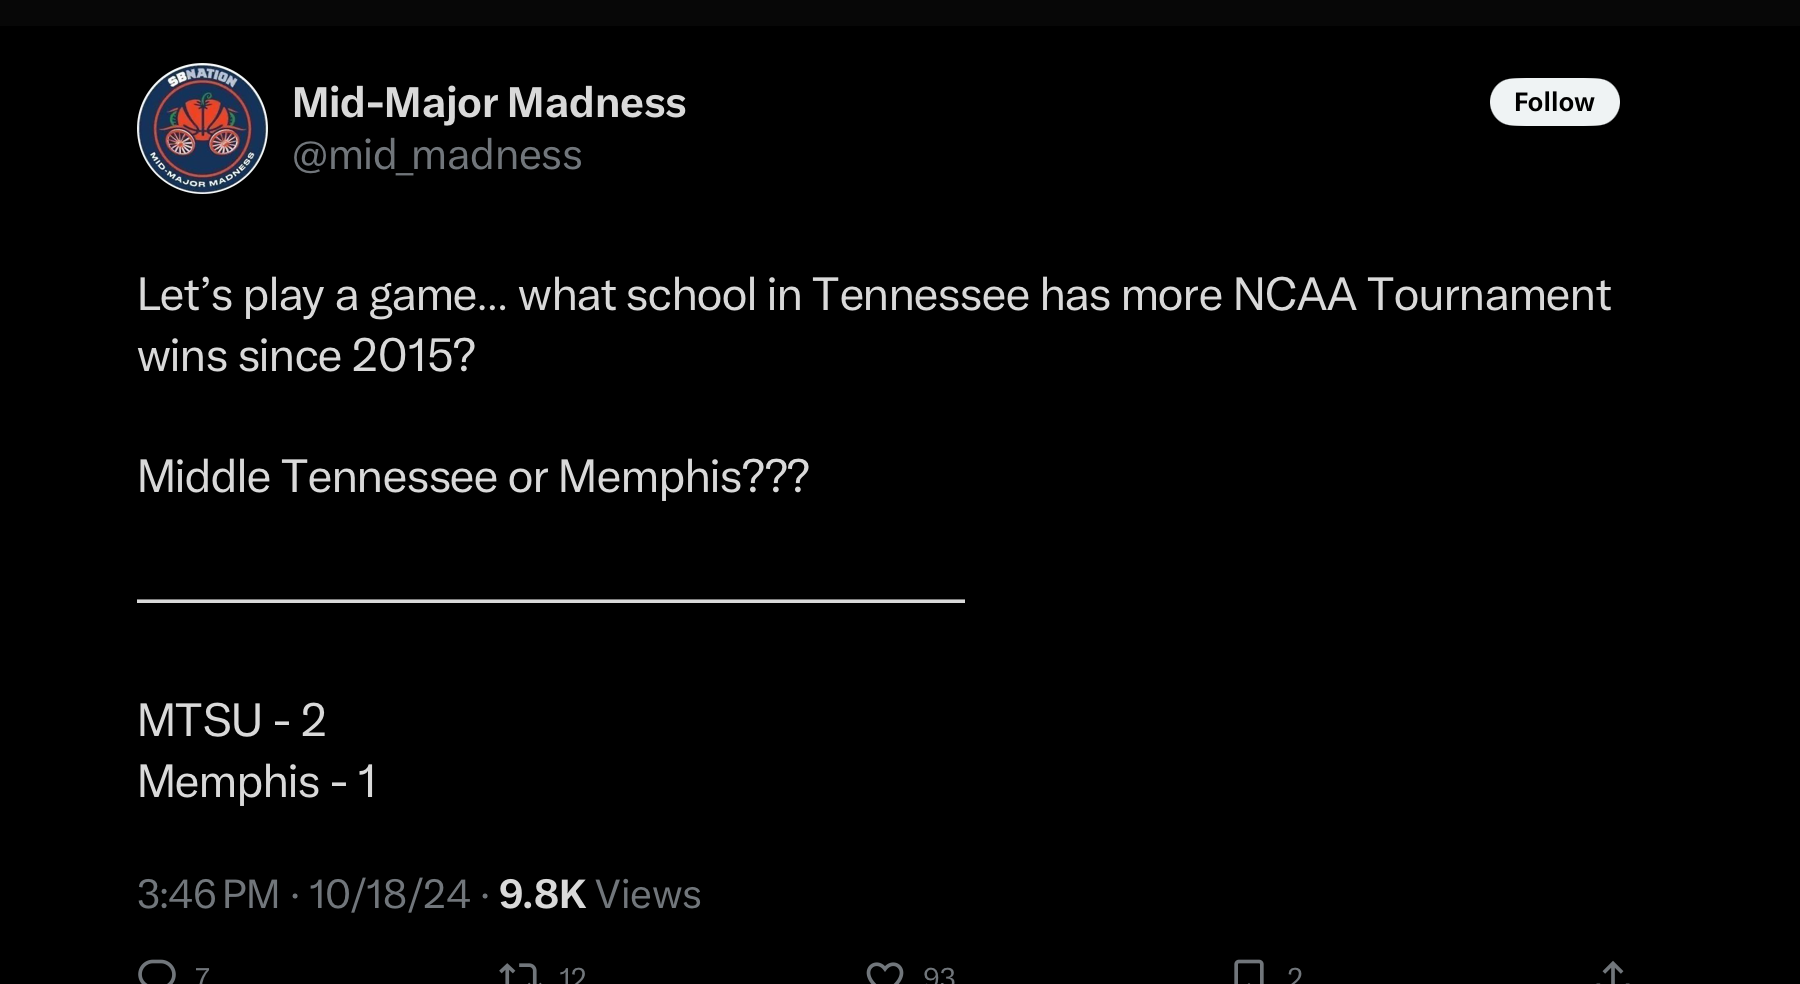Click the "Memphis - 1" result line
The width and height of the screenshot is (1800, 984).
pyautogui.click(x=257, y=781)
